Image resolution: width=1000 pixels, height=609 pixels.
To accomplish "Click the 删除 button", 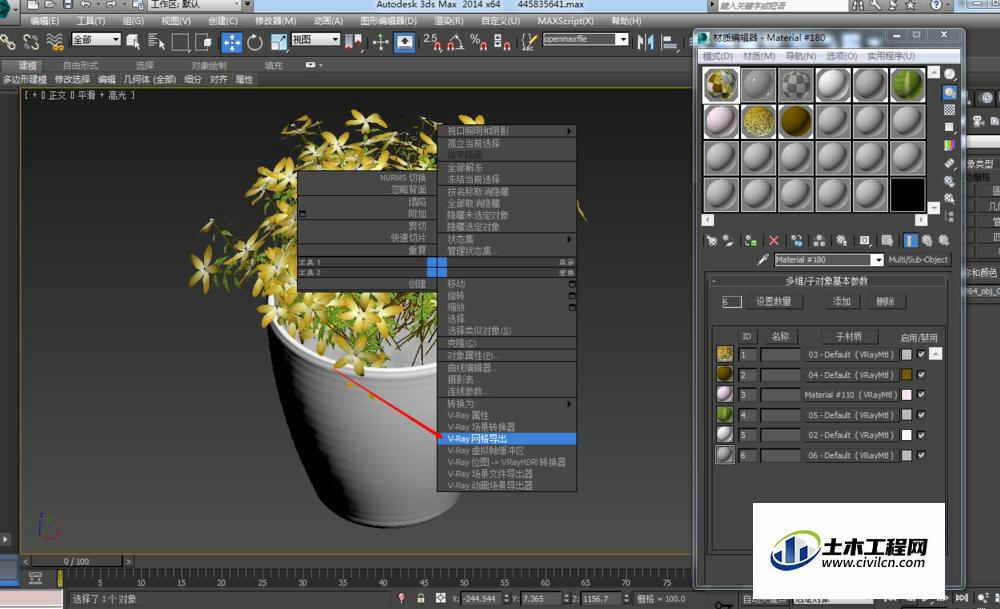I will (885, 302).
